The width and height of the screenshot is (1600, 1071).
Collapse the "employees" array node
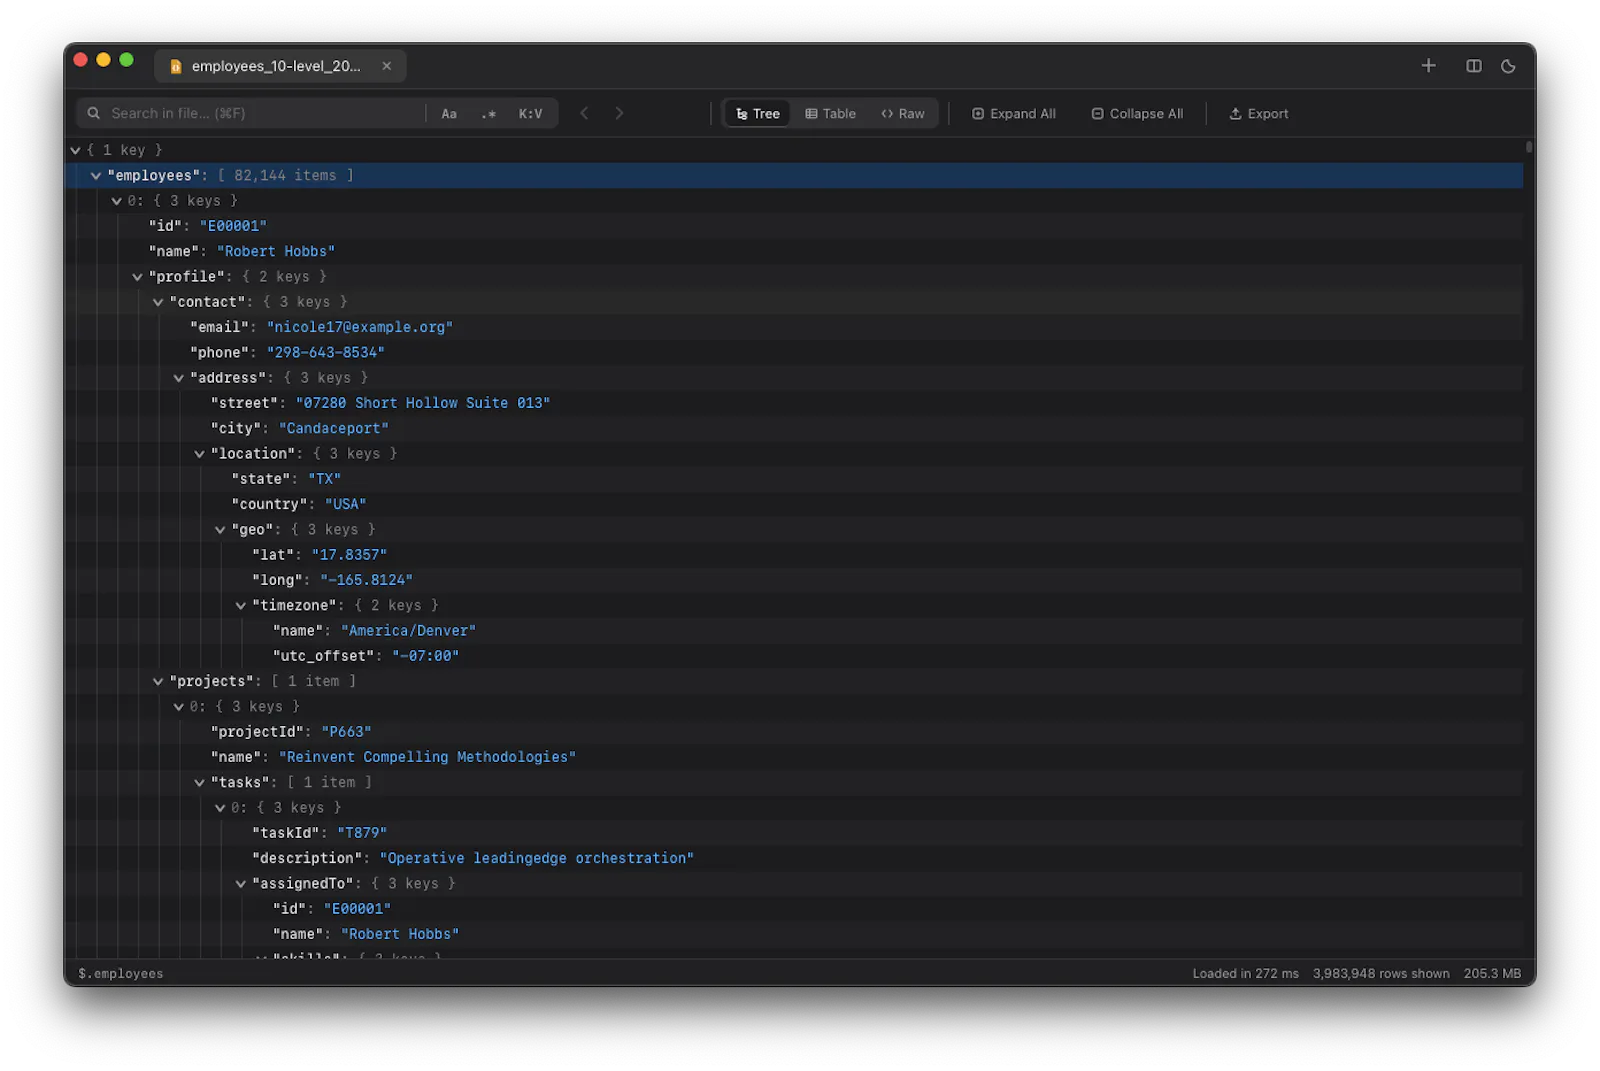(x=96, y=176)
